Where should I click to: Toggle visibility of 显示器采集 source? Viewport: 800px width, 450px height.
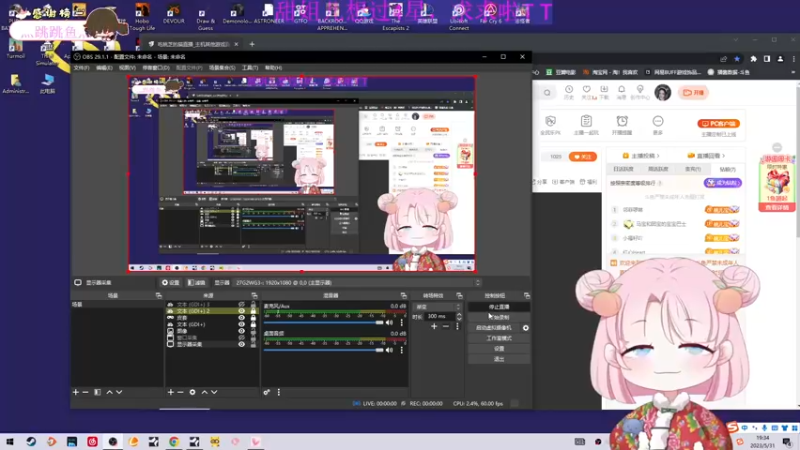(x=241, y=344)
